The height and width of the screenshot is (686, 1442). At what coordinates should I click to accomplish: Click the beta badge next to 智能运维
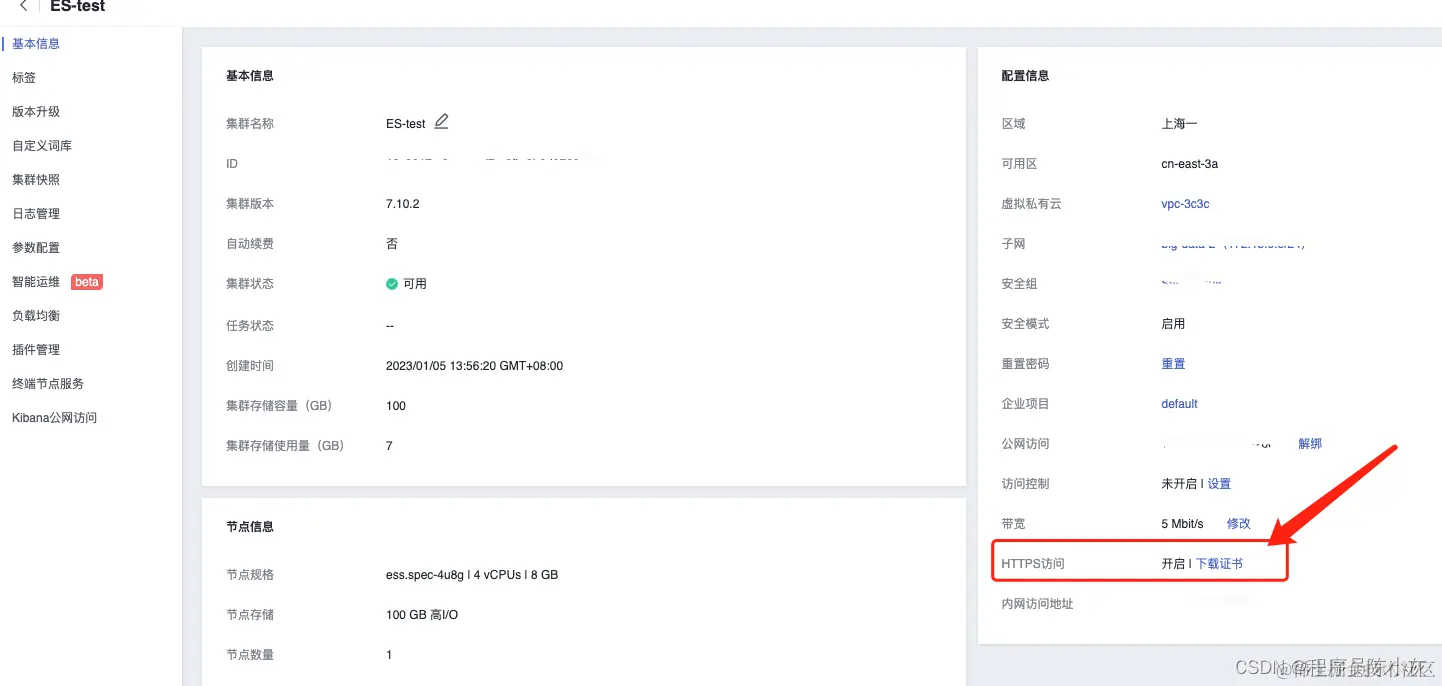(x=86, y=281)
